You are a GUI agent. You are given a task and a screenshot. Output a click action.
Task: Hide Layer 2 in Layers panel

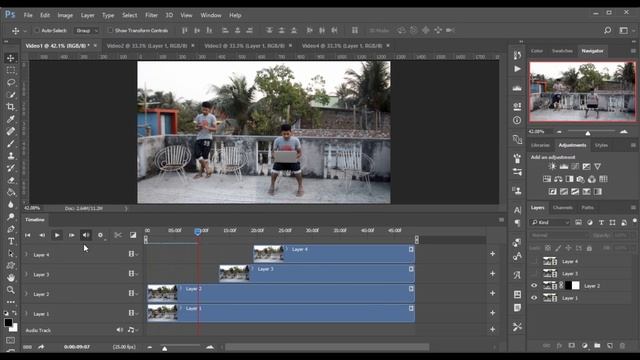tap(534, 286)
